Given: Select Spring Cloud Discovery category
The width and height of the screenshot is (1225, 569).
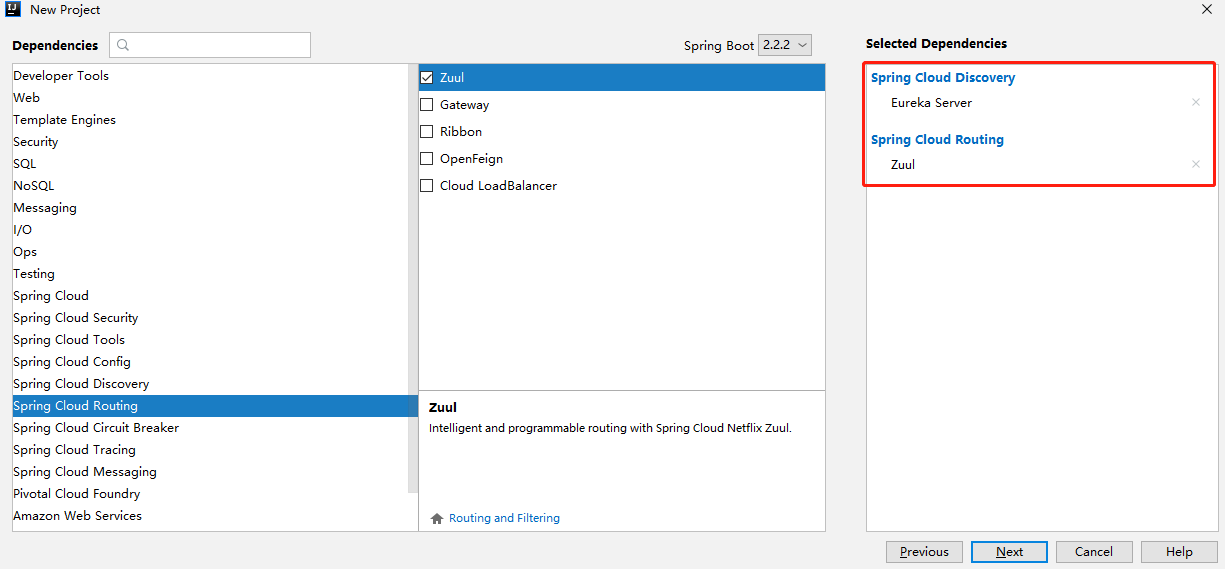Looking at the screenshot, I should [81, 384].
